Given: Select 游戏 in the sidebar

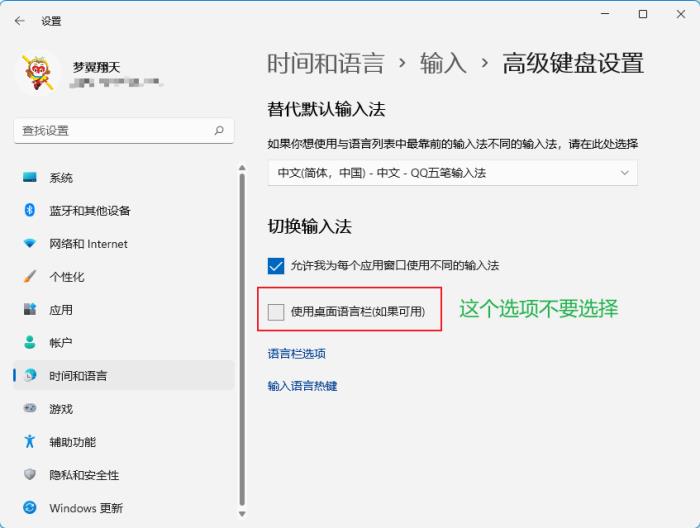Looking at the screenshot, I should pyautogui.click(x=61, y=409).
